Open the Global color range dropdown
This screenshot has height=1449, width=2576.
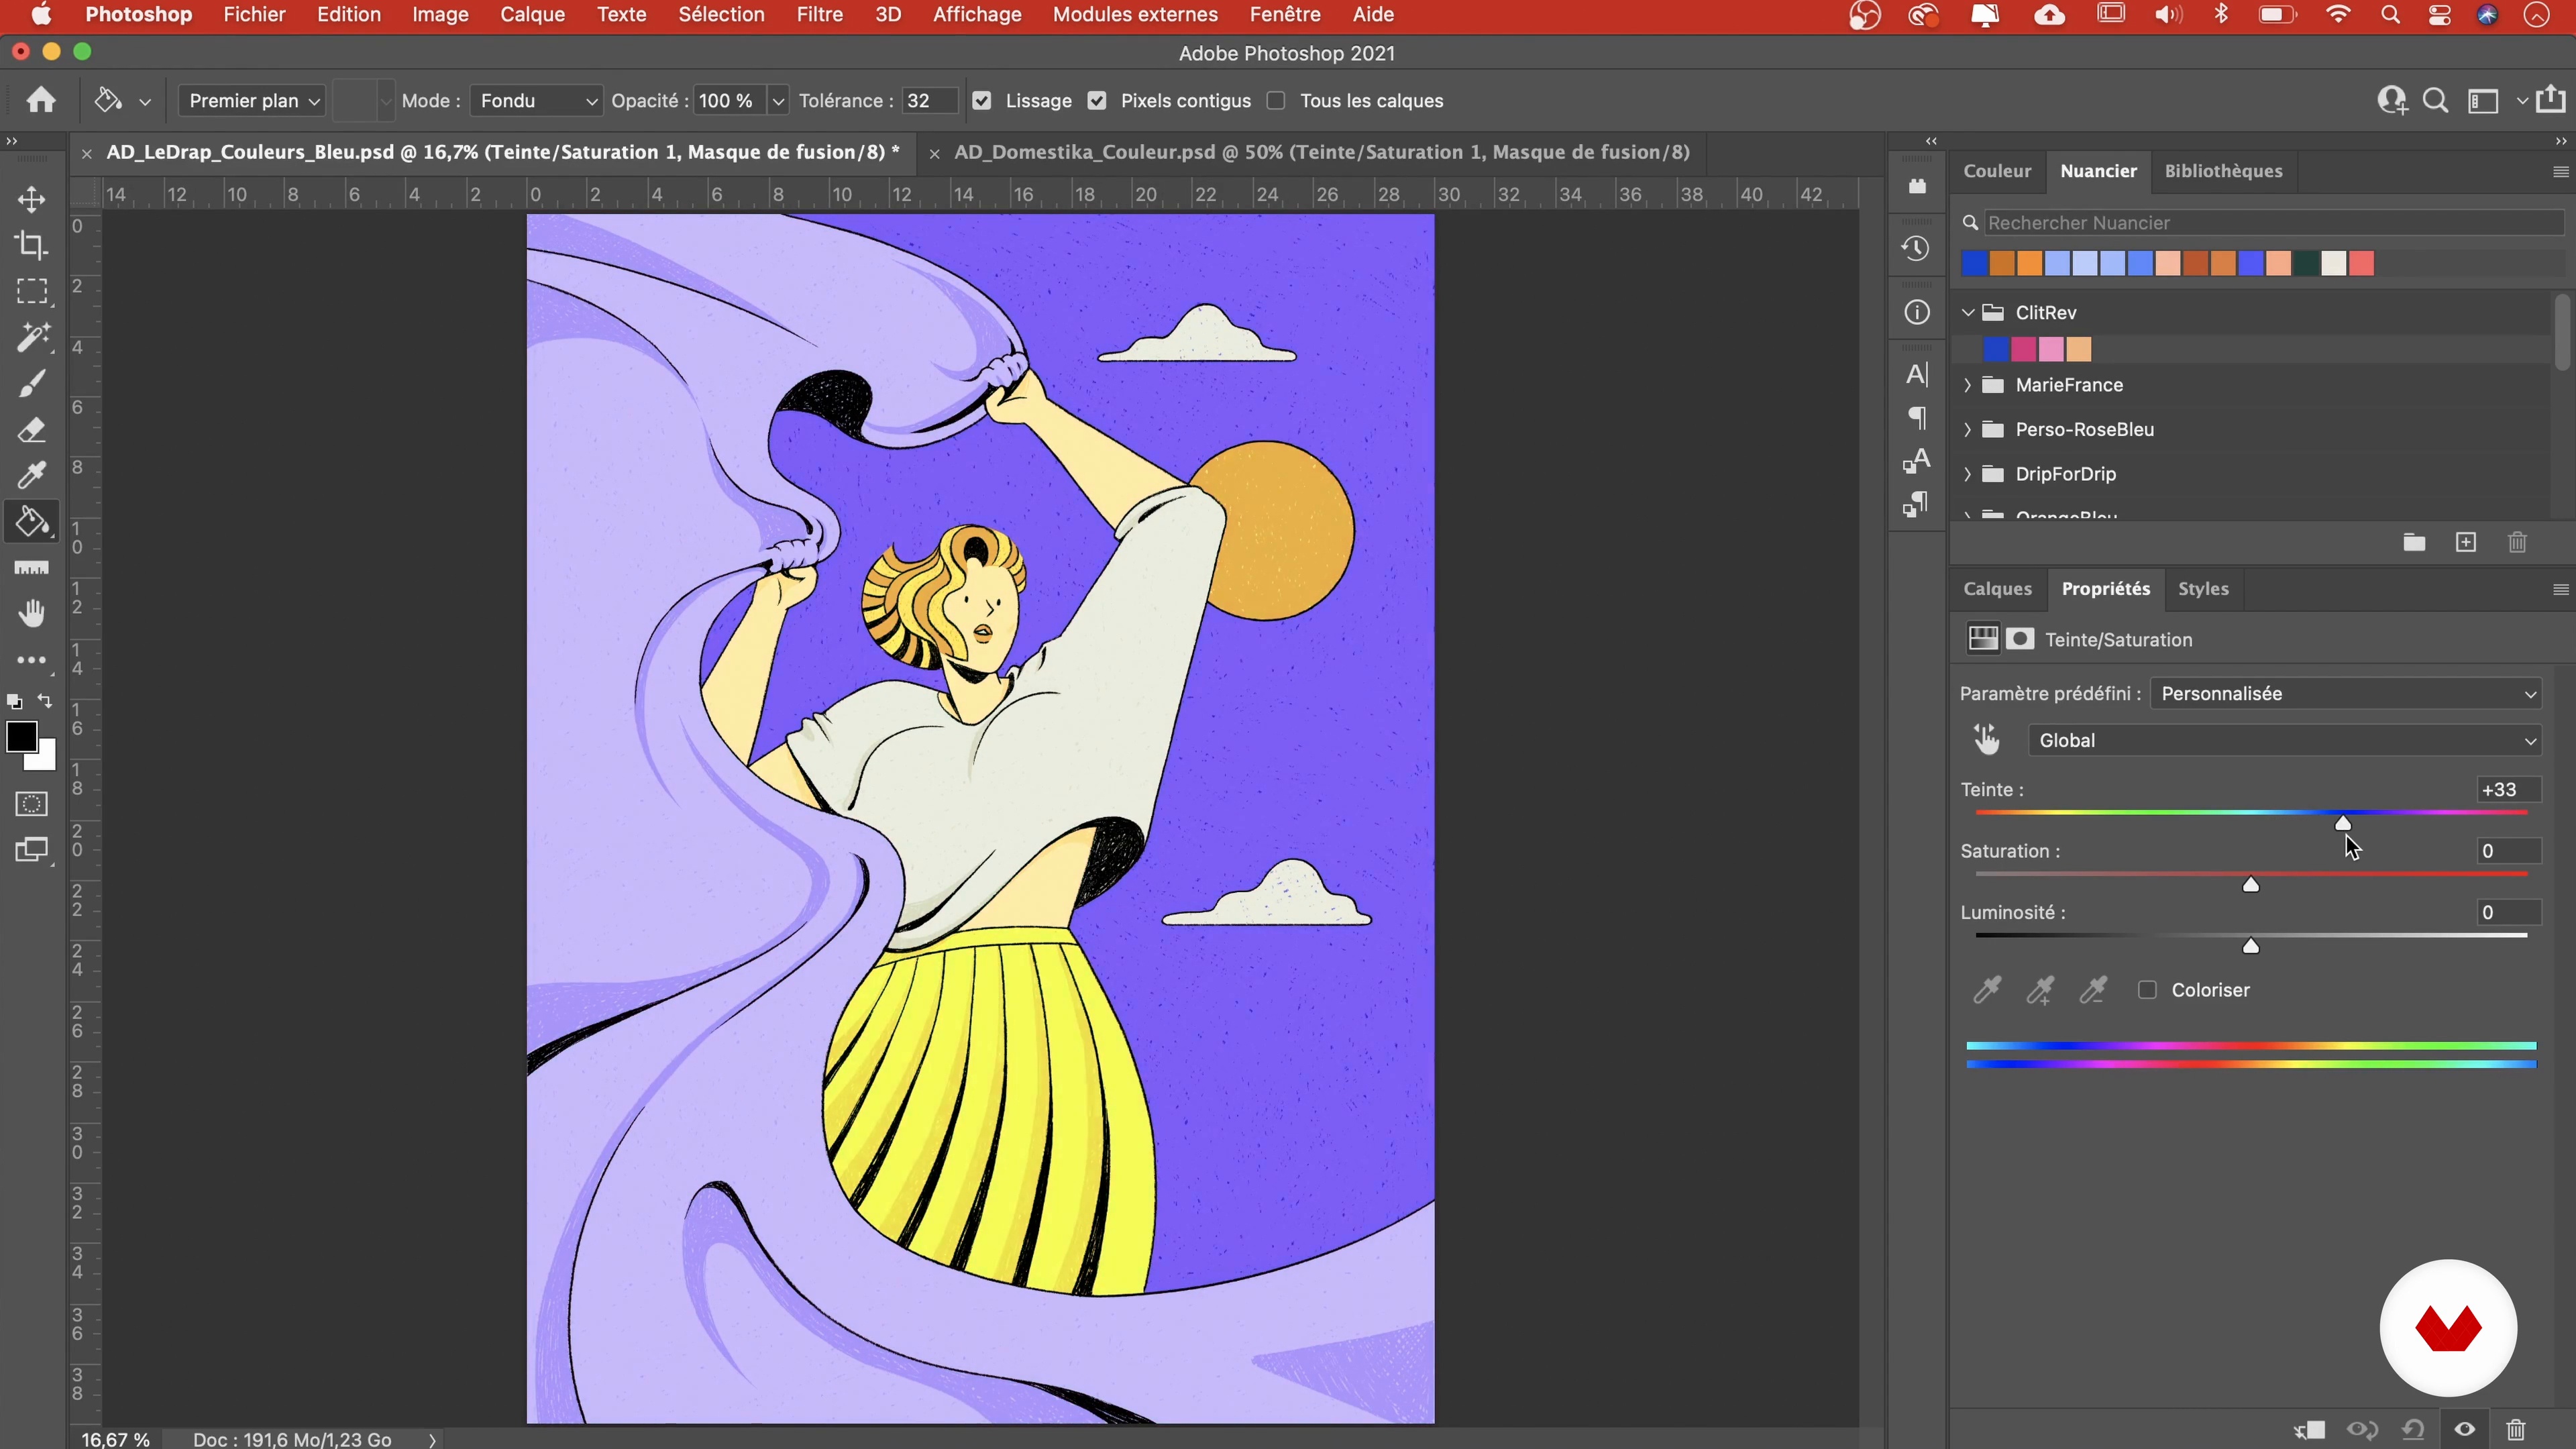(2284, 740)
